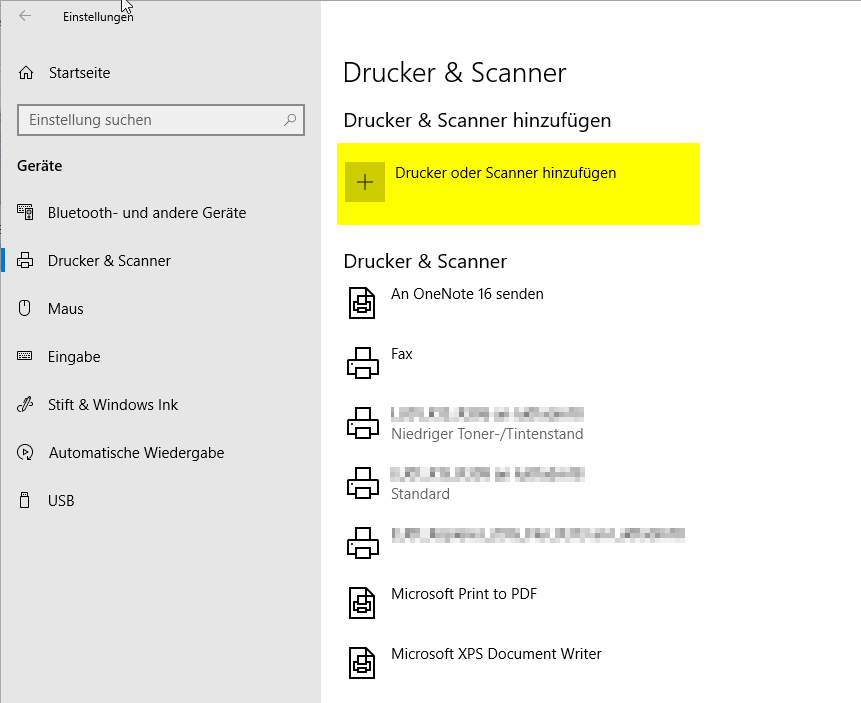Click the back arrow in Einstellungen

pyautogui.click(x=25, y=16)
